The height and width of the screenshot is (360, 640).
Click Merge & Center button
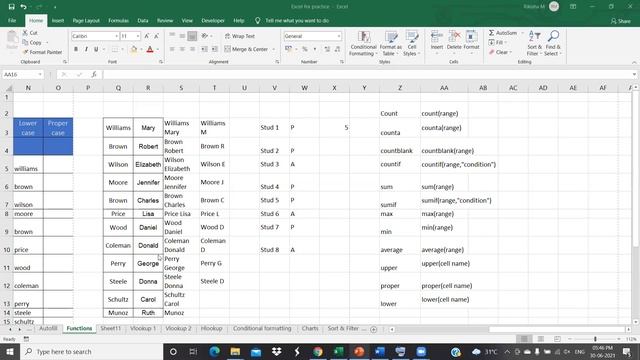tap(246, 49)
